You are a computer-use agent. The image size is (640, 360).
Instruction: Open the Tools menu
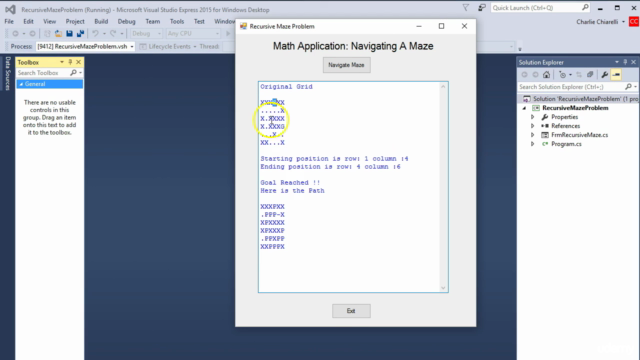point(177,21)
